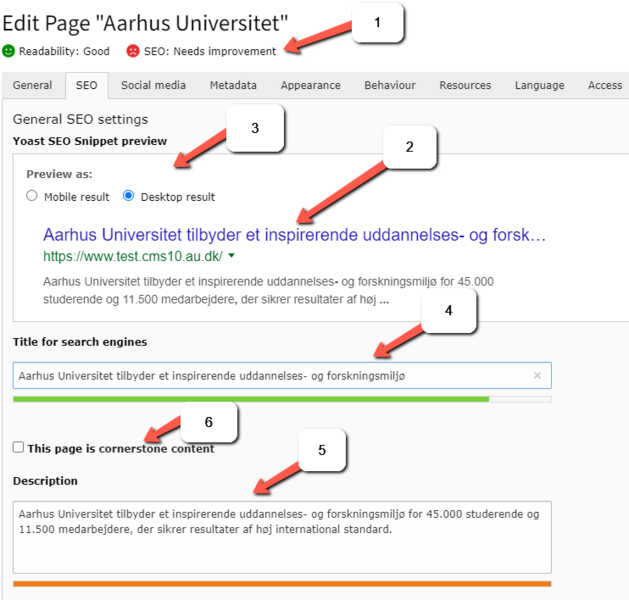Click the green title length progress bar
This screenshot has height=600, width=629.
point(282,399)
